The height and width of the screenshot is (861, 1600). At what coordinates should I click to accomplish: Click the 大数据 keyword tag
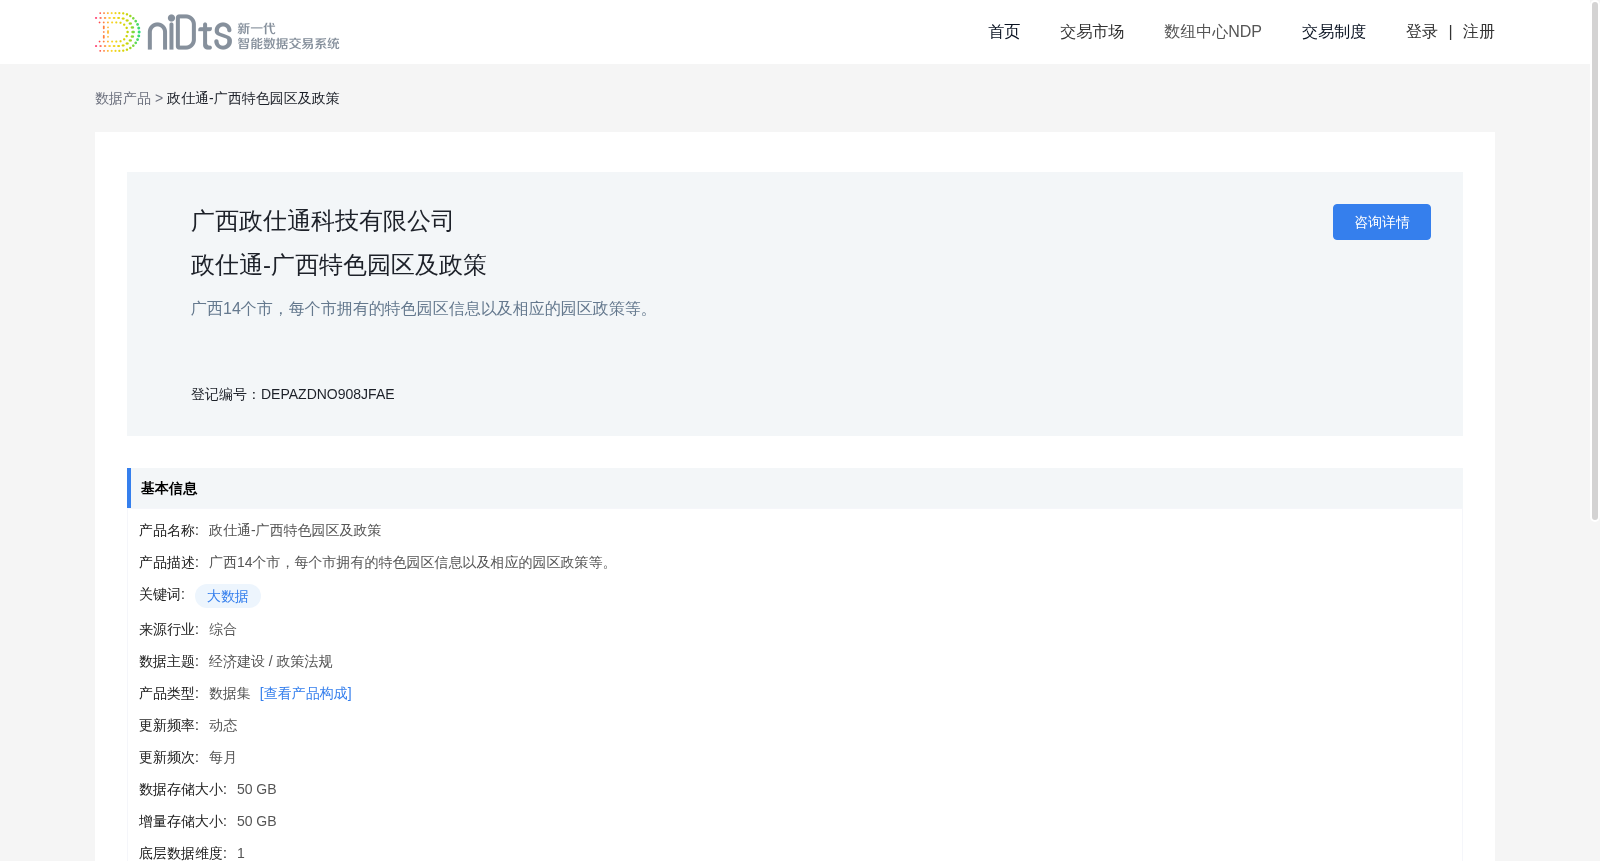tap(228, 596)
